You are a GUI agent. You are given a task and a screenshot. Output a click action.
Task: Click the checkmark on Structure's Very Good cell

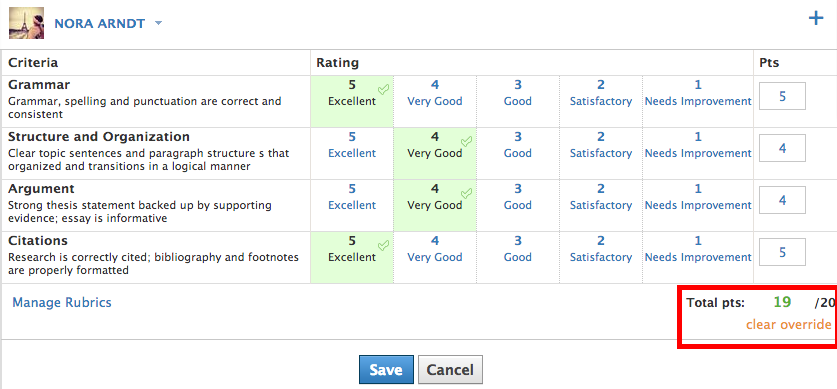(x=467, y=141)
